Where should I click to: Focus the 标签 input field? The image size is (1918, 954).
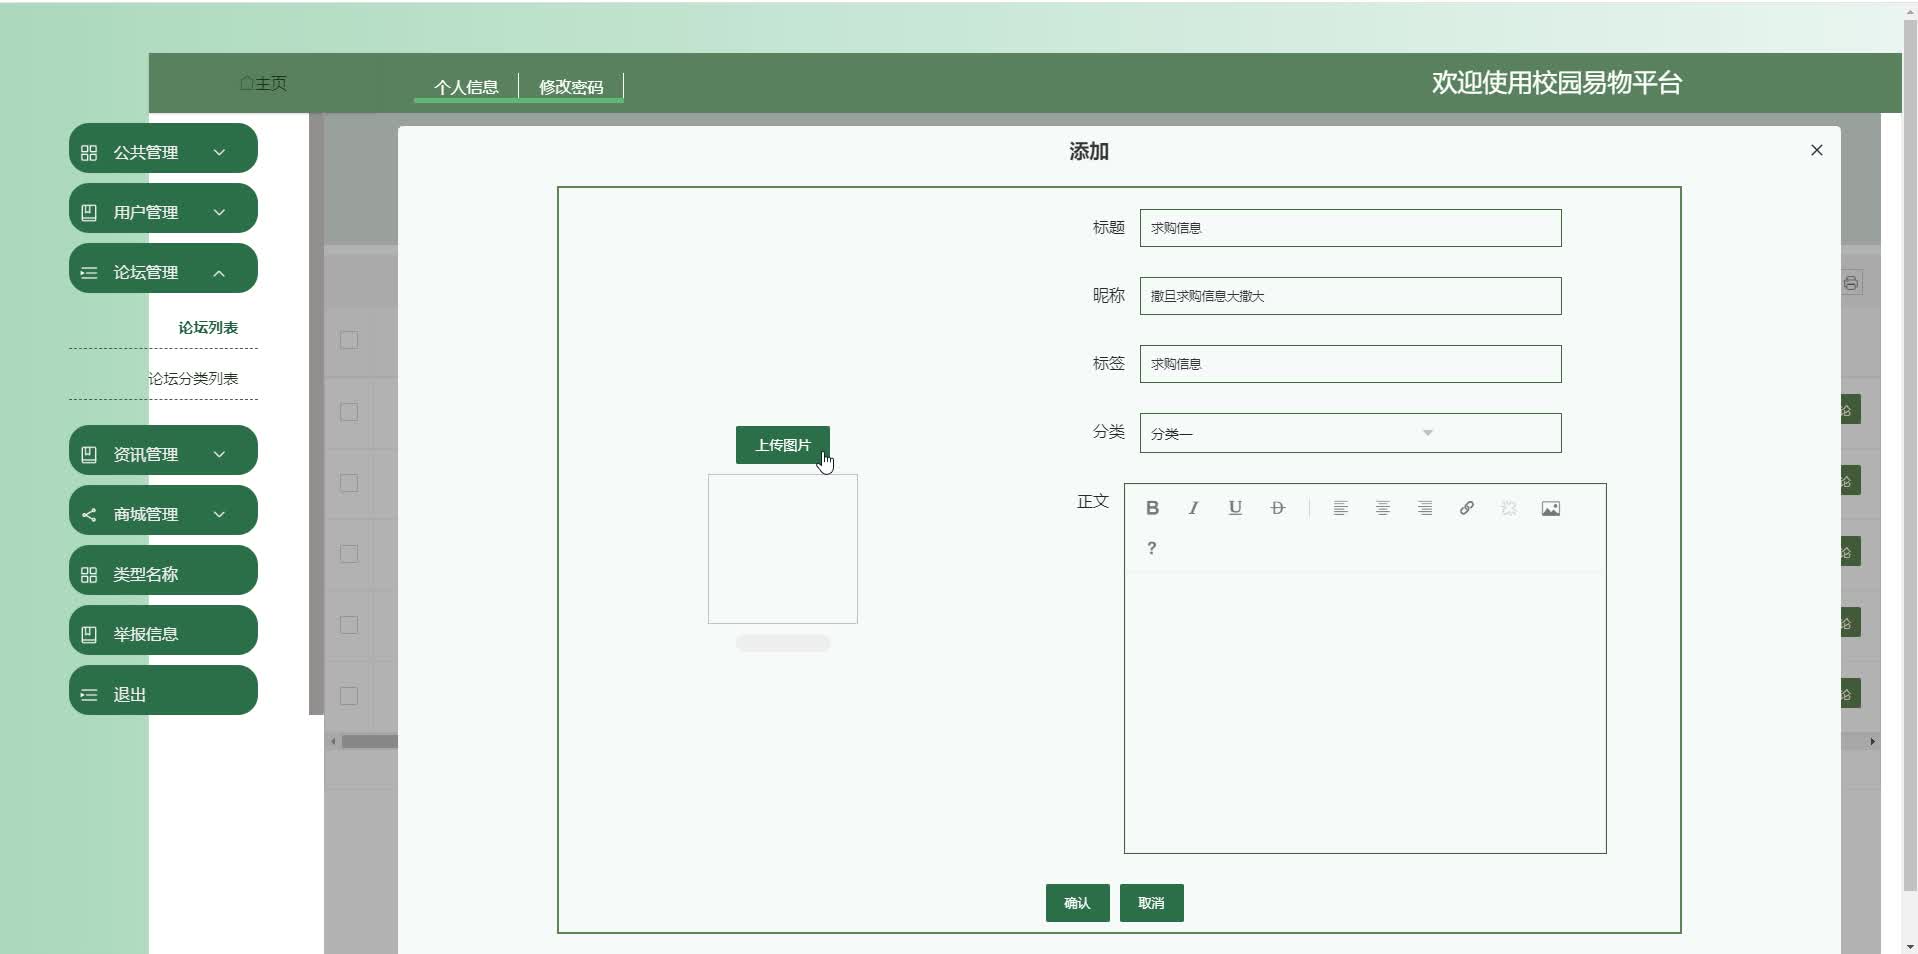1350,364
